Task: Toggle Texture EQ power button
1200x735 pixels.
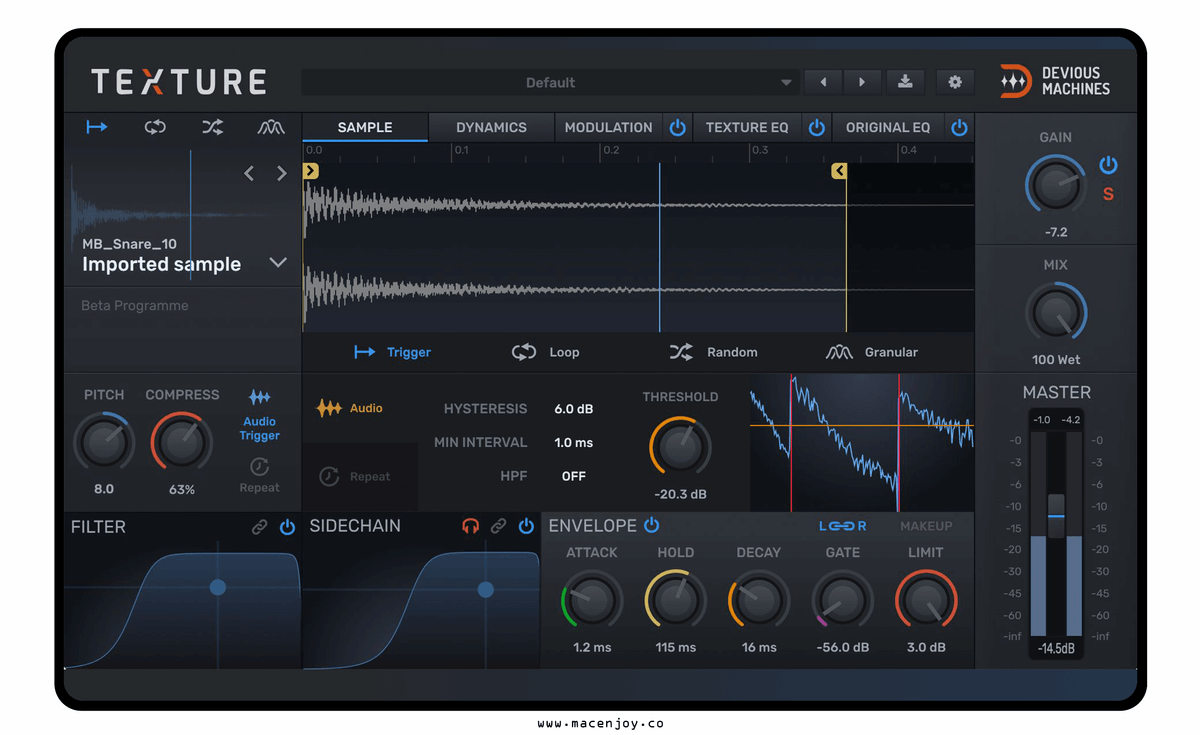Action: point(817,127)
